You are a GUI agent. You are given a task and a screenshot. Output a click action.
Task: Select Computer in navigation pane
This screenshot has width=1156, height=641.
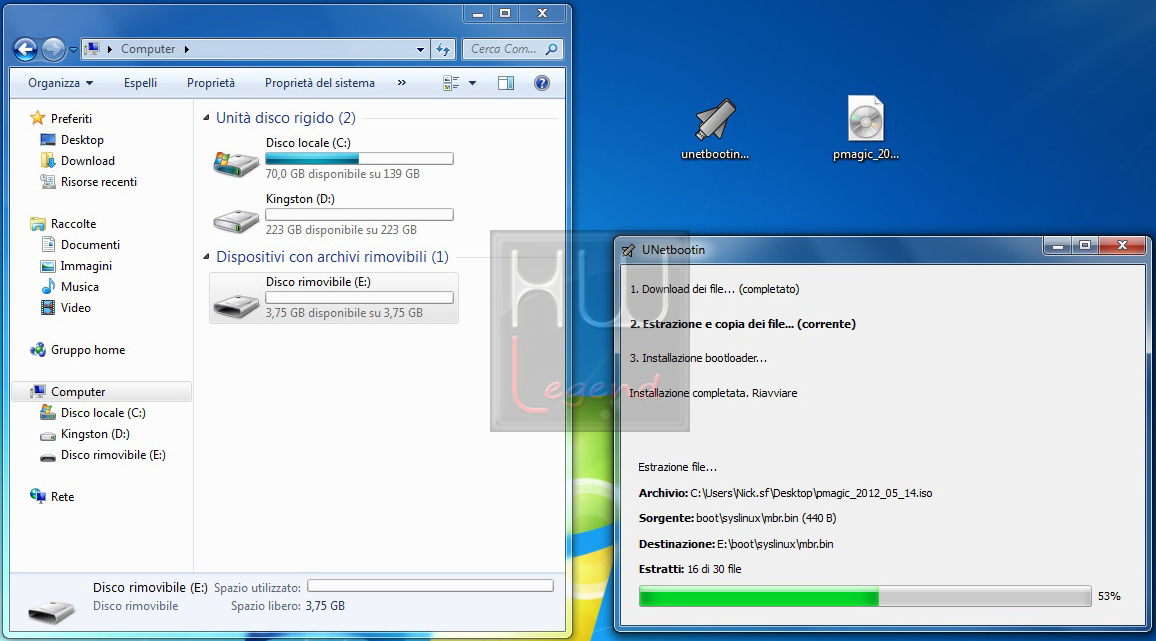click(102, 392)
